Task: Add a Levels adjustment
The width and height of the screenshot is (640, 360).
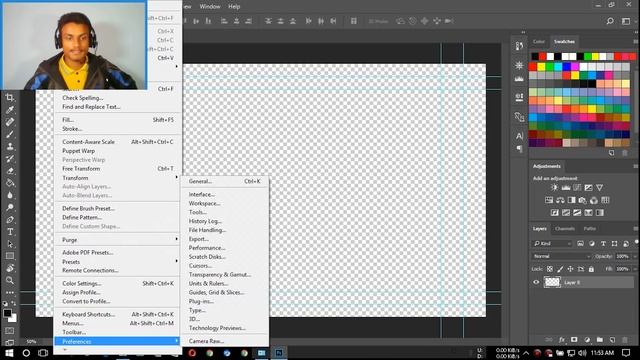Action: pos(566,188)
